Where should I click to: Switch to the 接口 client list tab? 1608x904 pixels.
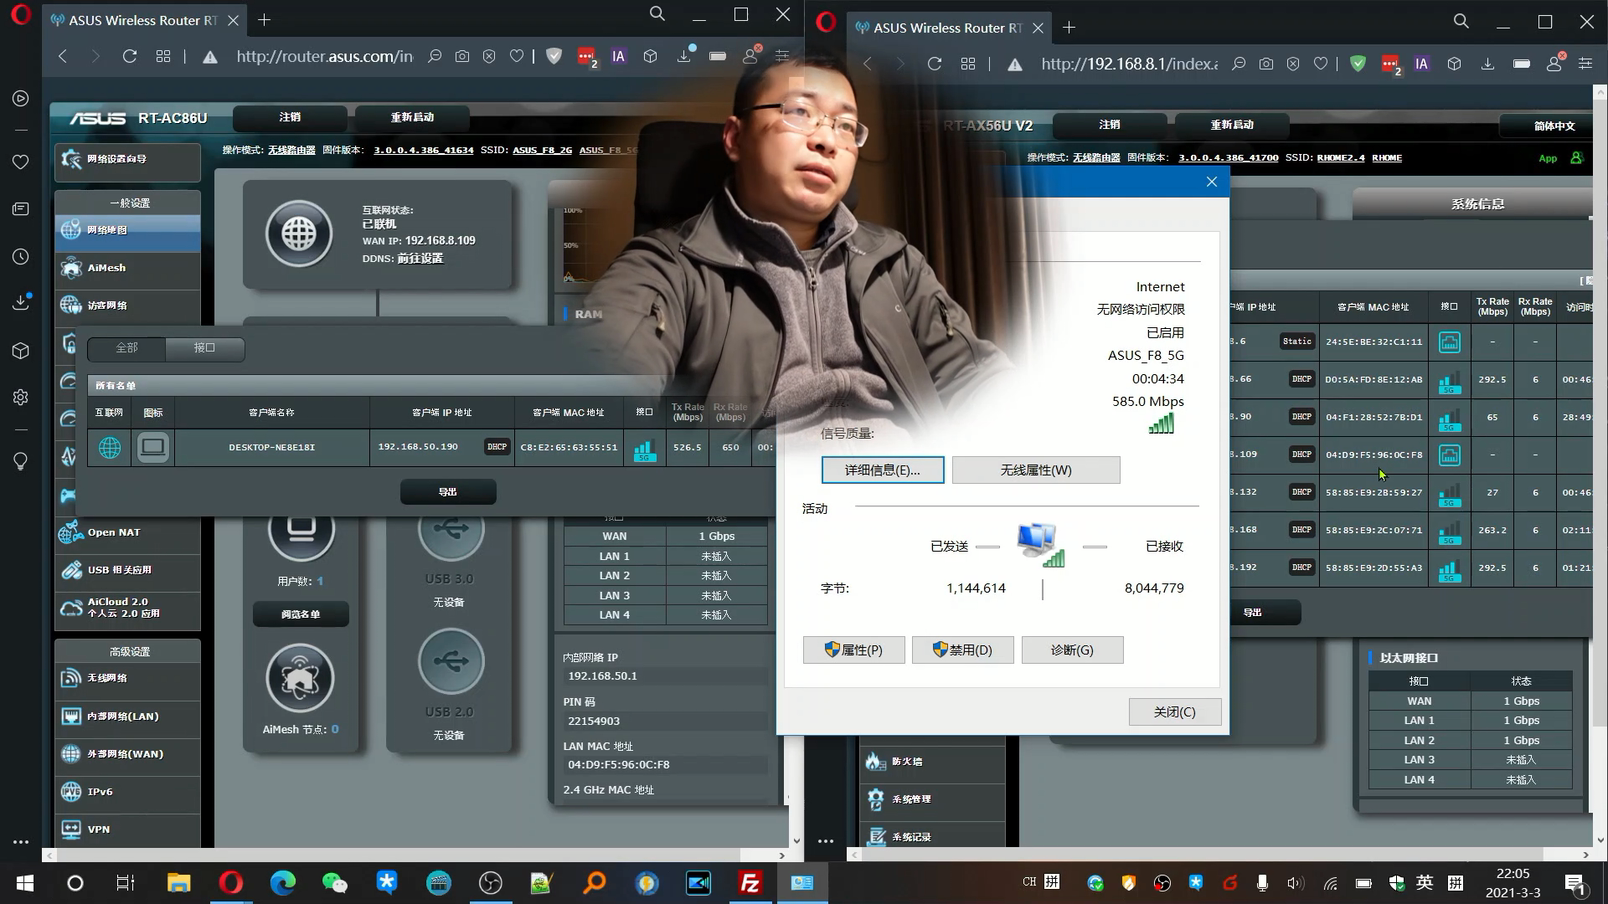point(205,348)
